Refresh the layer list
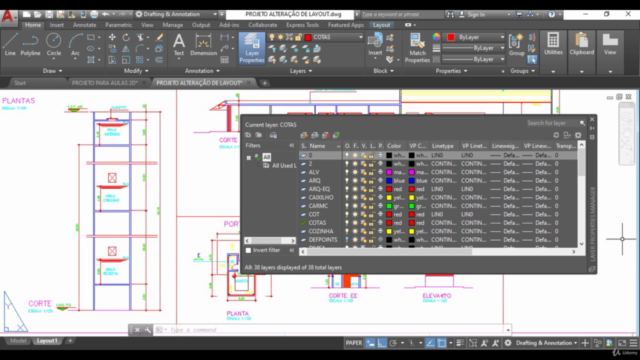 556,135
